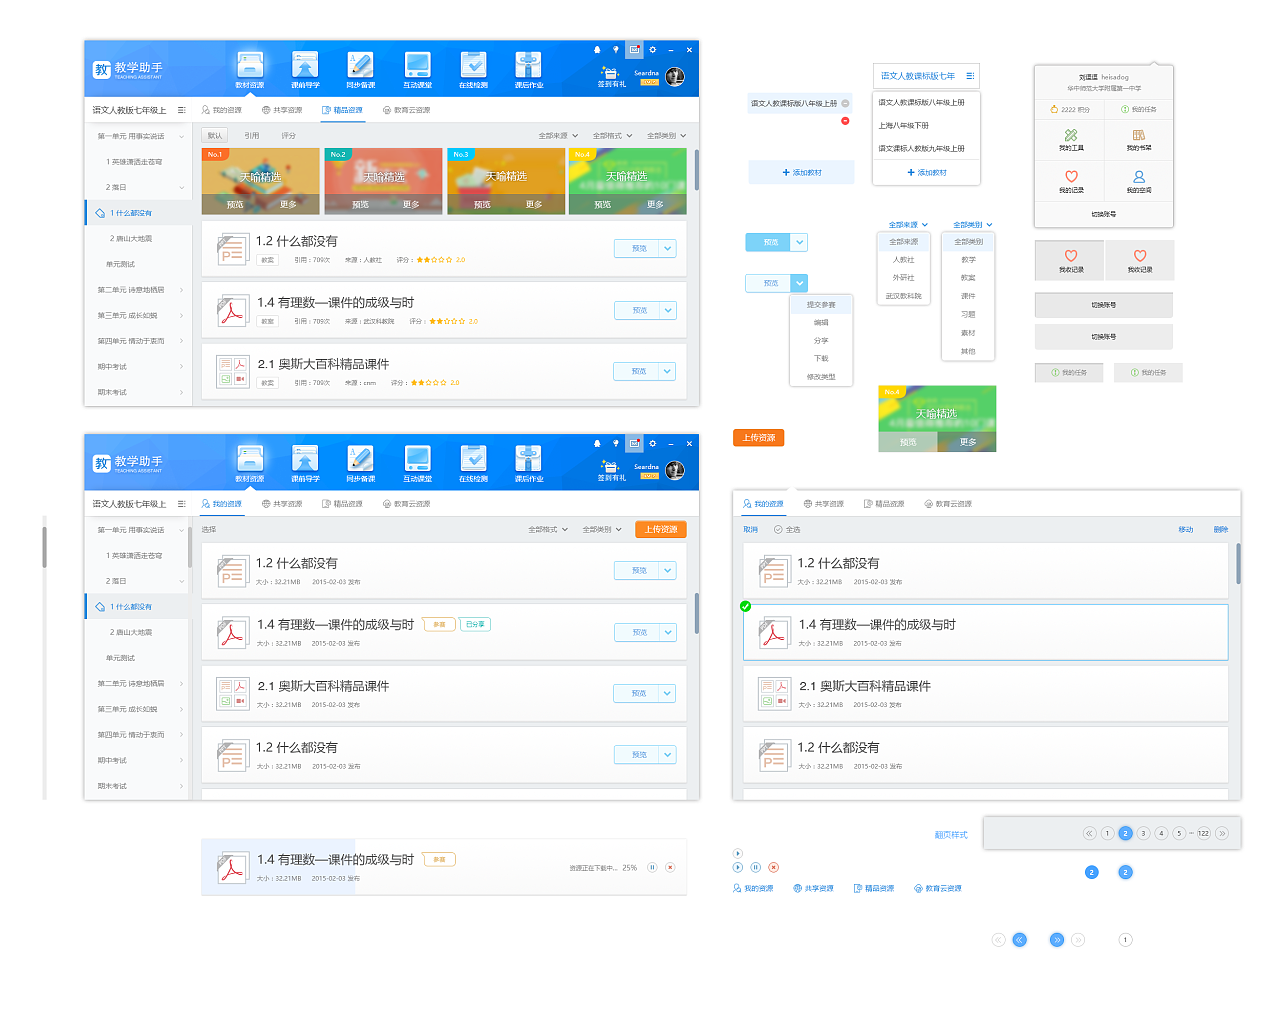Screen dimensions: 1280x1024
Task: Click the 2222 积分 points item
Action: (1070, 109)
